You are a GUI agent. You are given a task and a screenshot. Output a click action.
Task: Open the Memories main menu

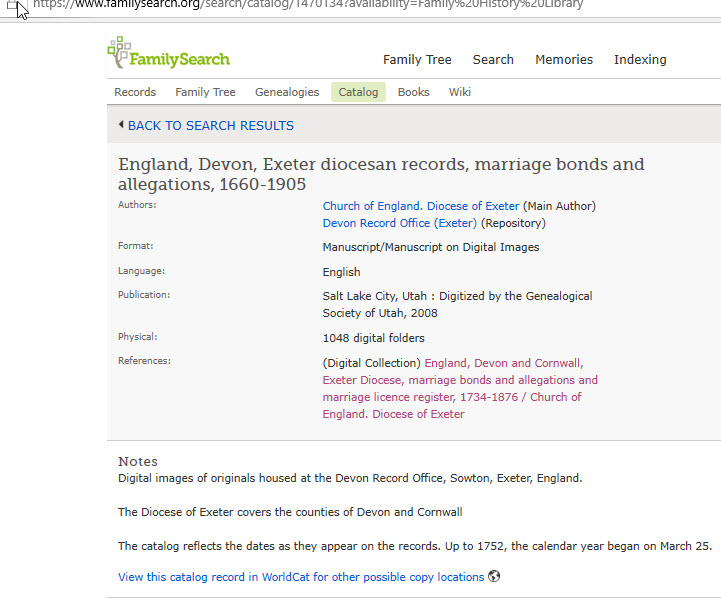pos(564,60)
